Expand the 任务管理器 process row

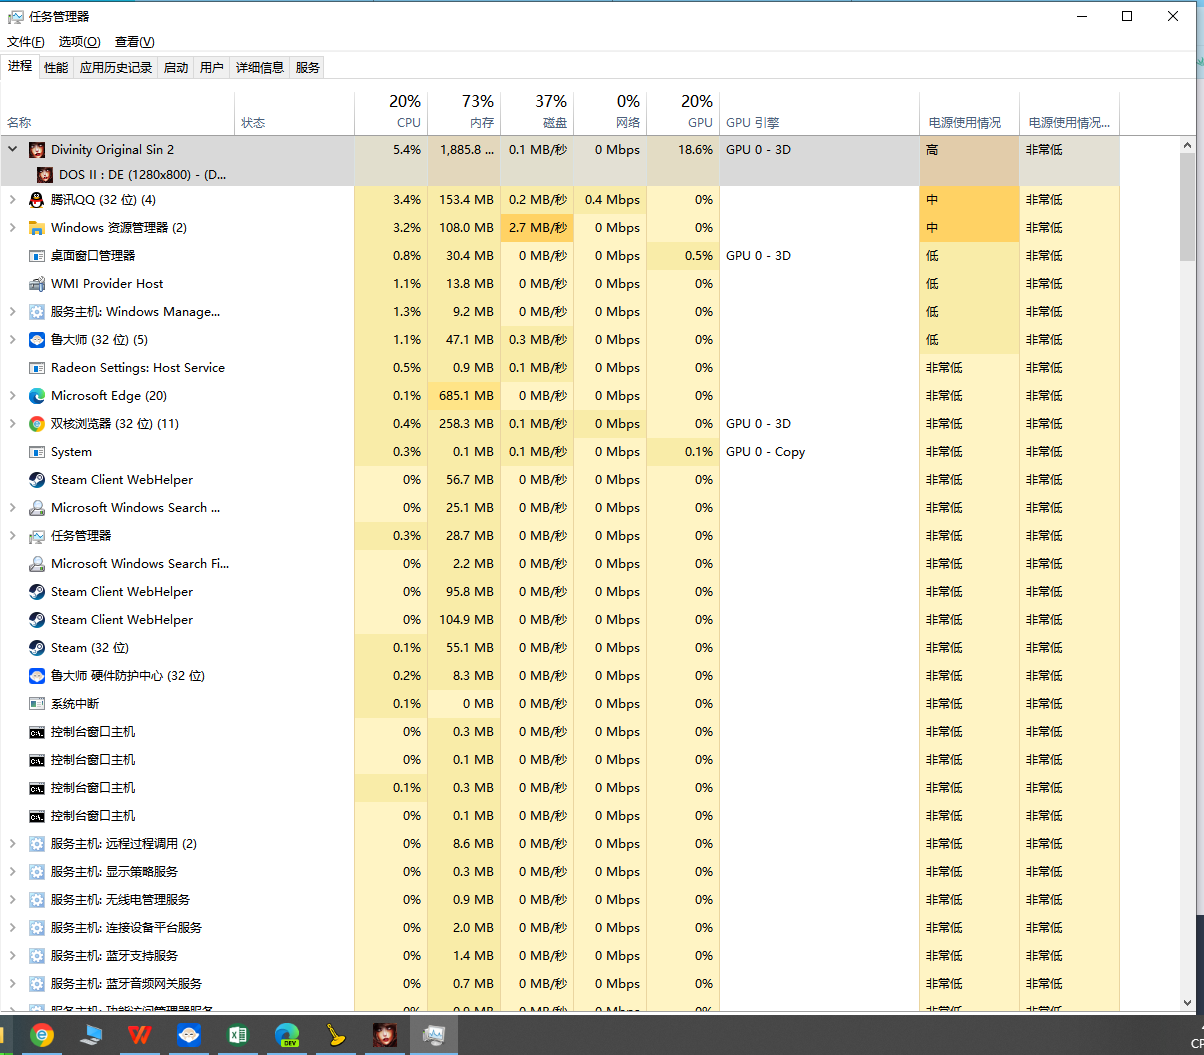pyautogui.click(x=13, y=536)
